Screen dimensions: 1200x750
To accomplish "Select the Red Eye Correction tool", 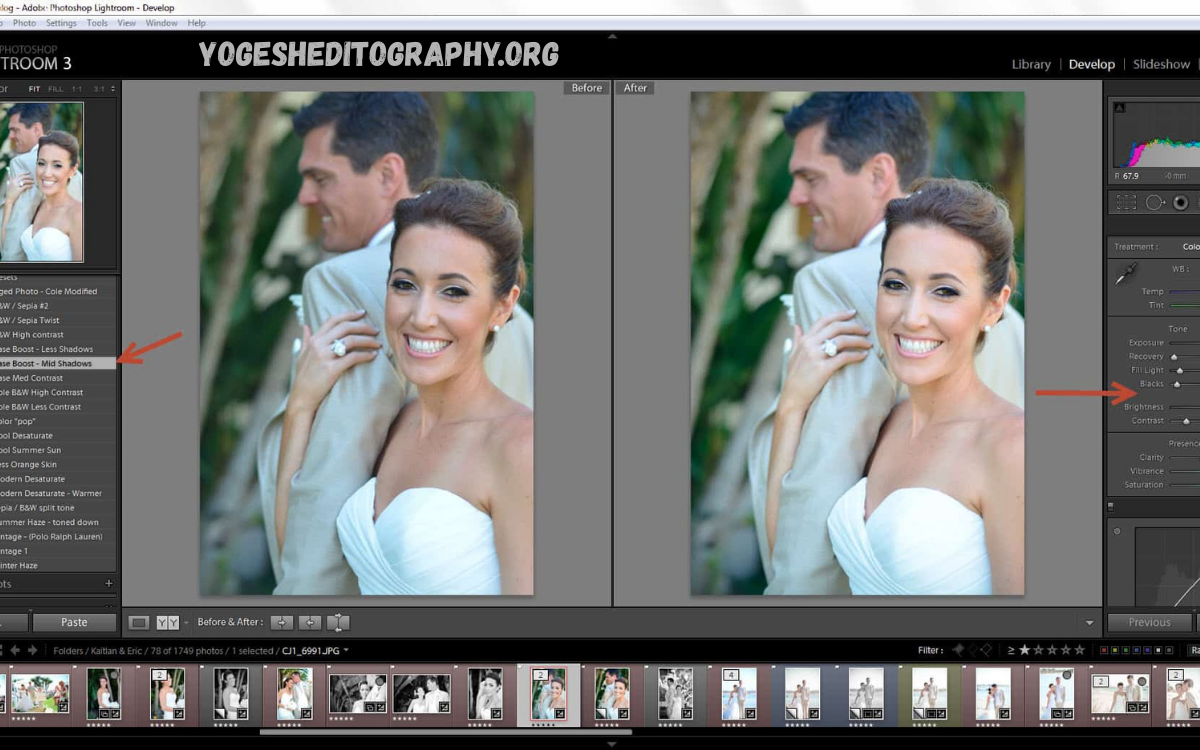I will point(1182,202).
